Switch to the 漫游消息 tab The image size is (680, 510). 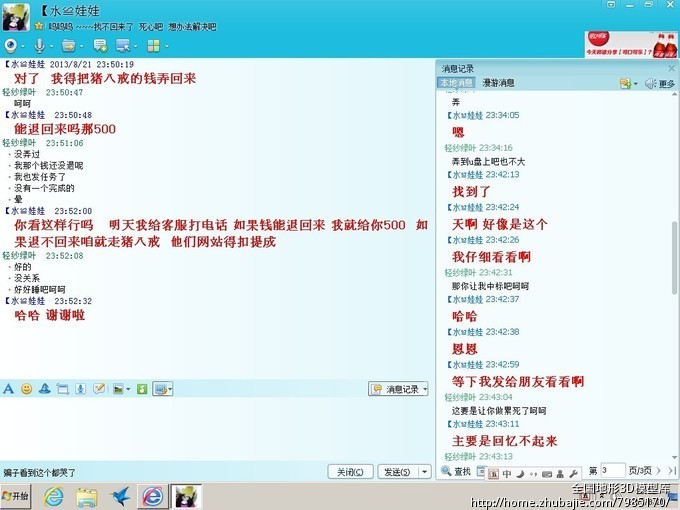(x=498, y=83)
